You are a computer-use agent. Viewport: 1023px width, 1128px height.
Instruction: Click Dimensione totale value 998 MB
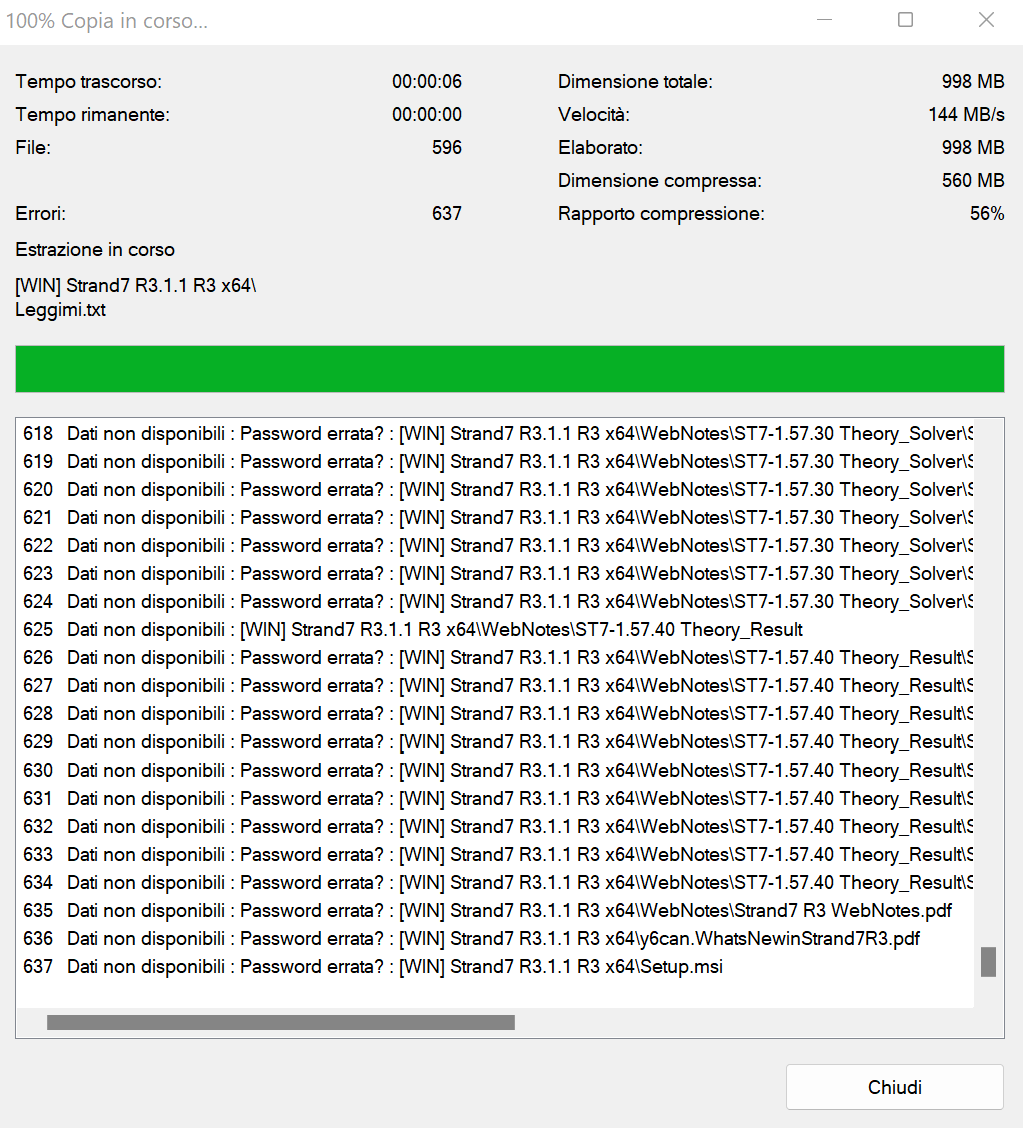point(973,82)
